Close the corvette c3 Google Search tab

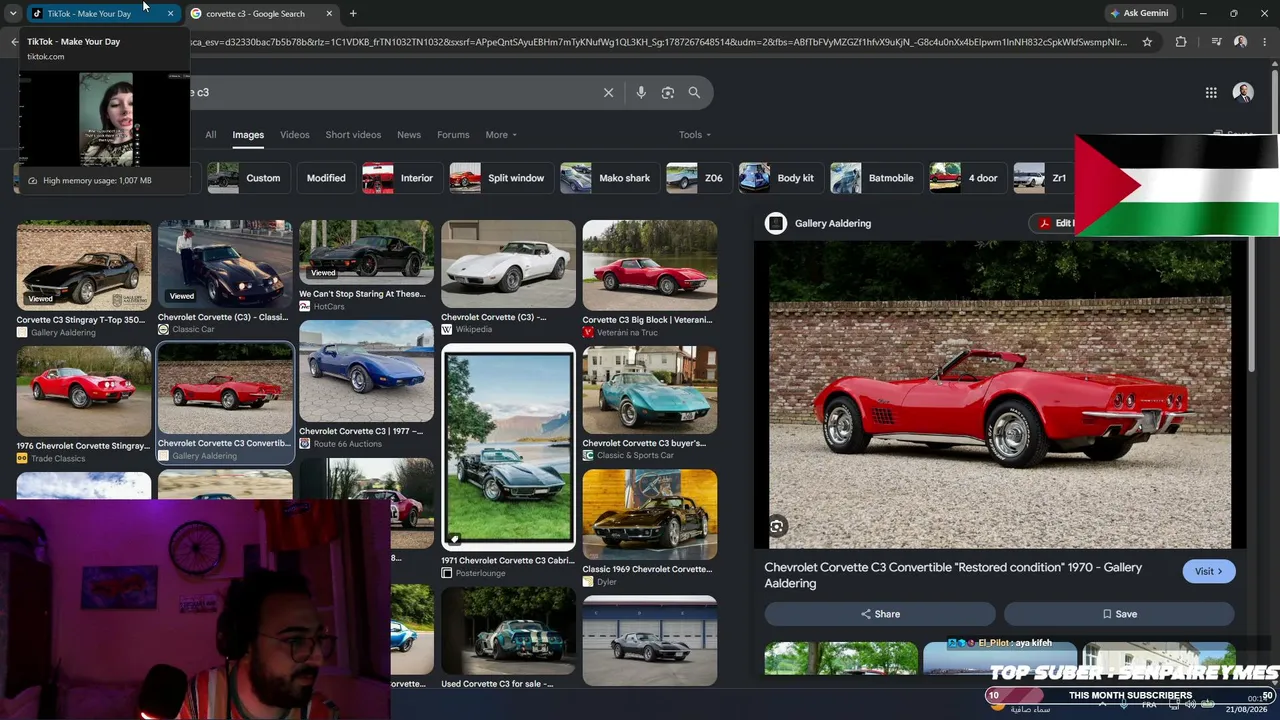pos(329,13)
